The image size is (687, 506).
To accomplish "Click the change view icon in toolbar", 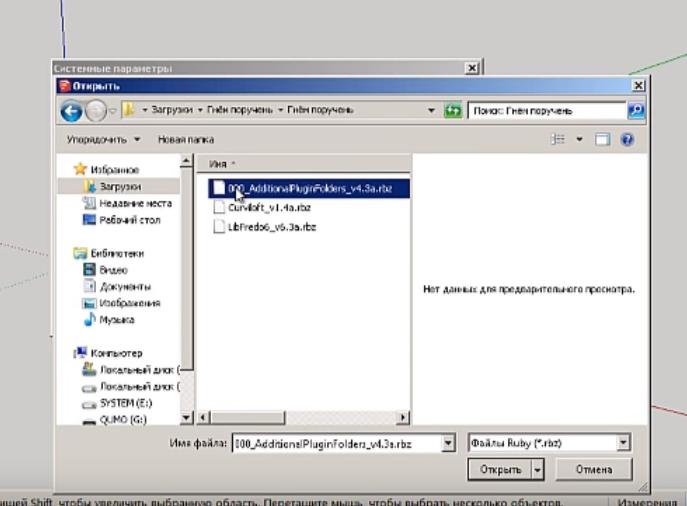I will [559, 140].
